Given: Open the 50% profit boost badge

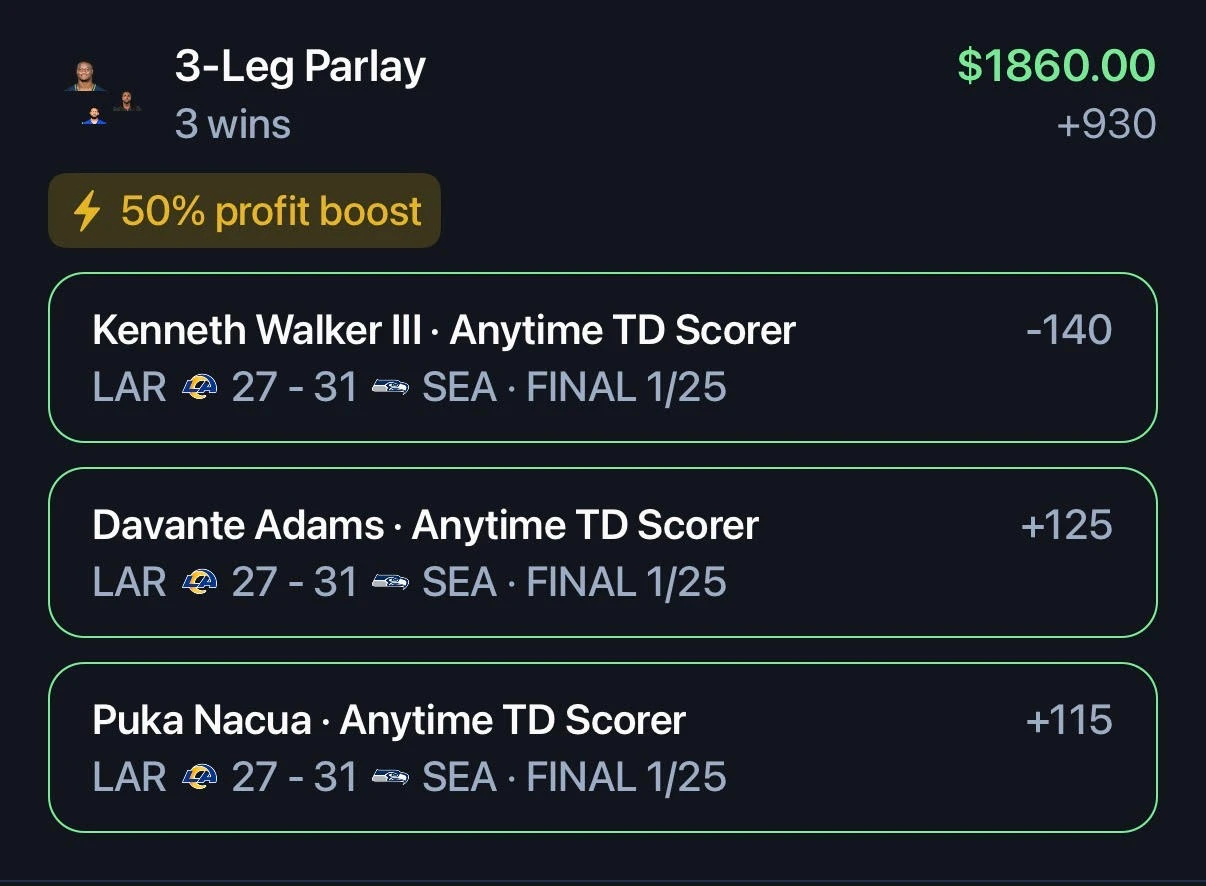Looking at the screenshot, I should (244, 211).
